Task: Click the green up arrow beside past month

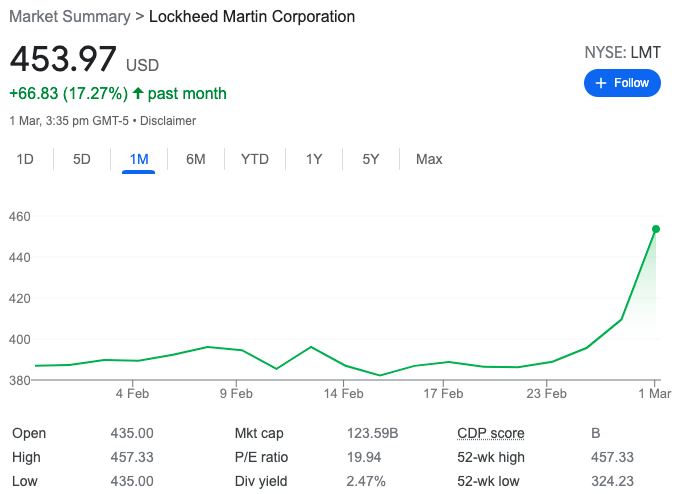Action: [138, 94]
